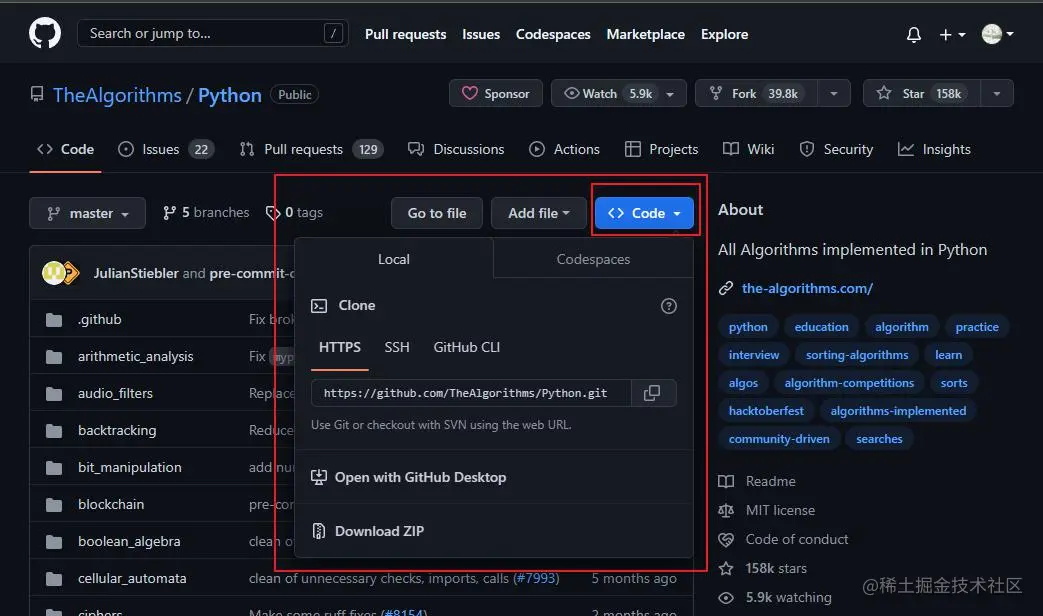
Task: Expand the Star lists dropdown arrow
Action: 997,93
